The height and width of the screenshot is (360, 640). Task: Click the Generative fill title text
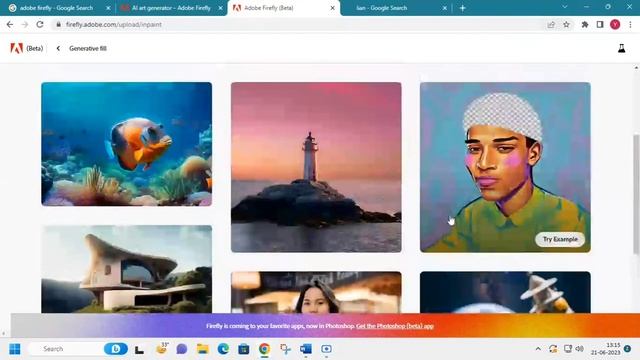coord(88,48)
